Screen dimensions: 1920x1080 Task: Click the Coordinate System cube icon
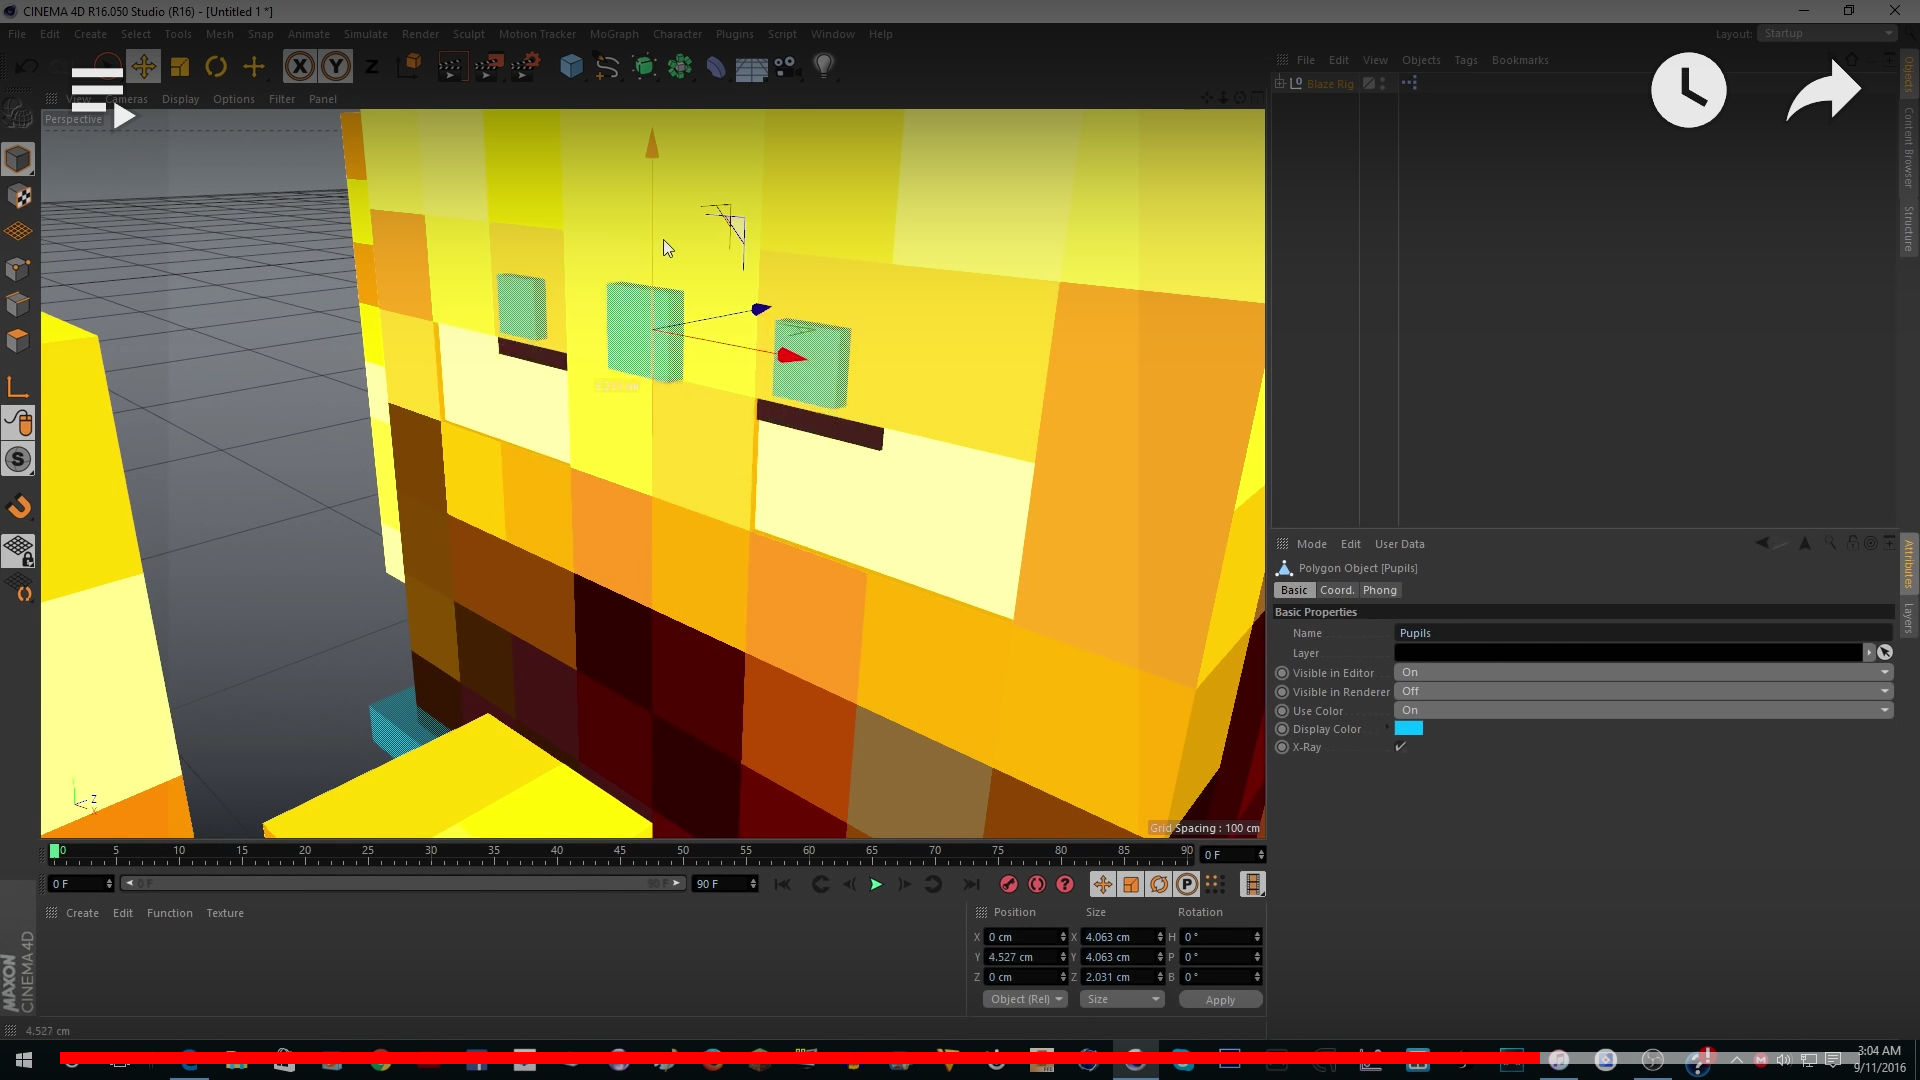(x=409, y=66)
